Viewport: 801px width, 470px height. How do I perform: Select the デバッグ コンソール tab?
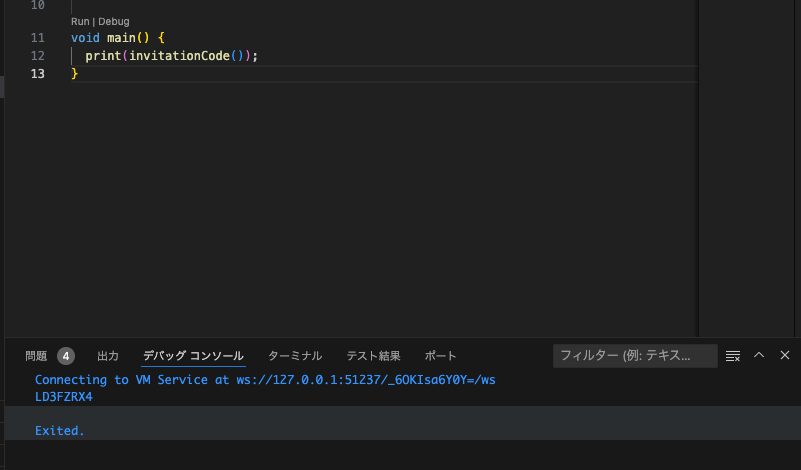tap(193, 356)
